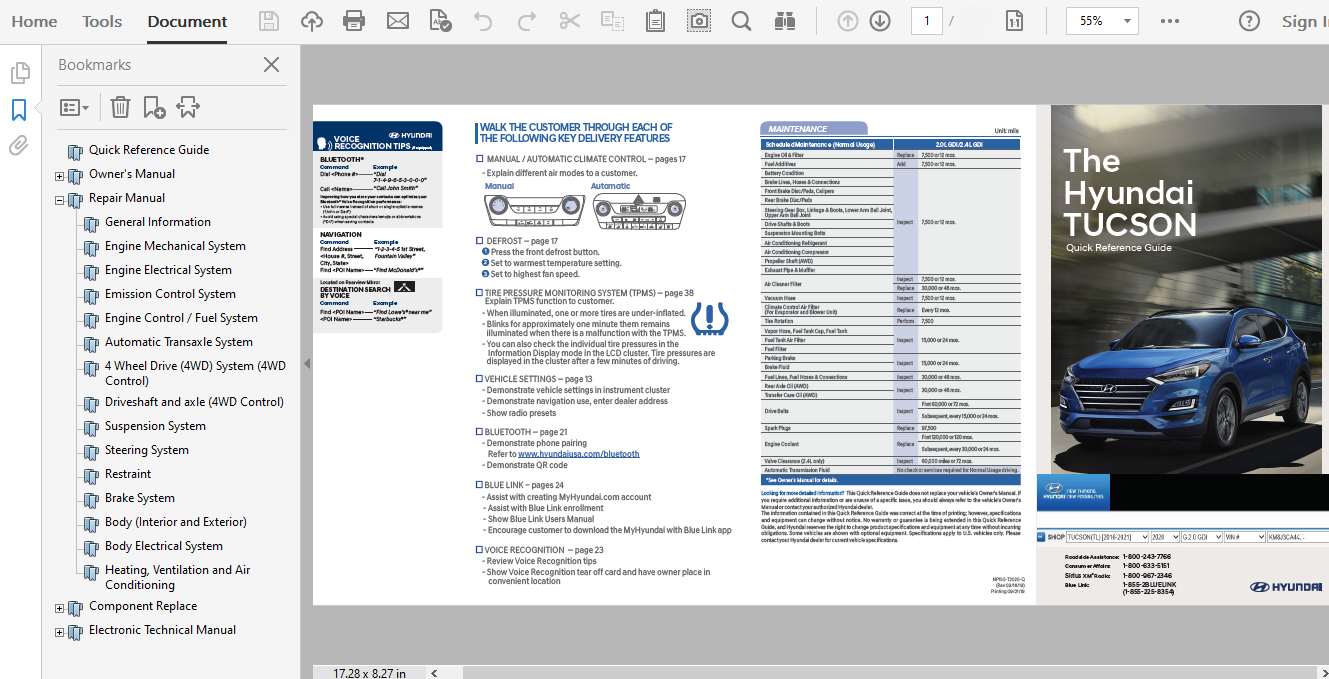The image size is (1329, 679).
Task: Open the Attachments paperclip panel
Action: [19, 146]
